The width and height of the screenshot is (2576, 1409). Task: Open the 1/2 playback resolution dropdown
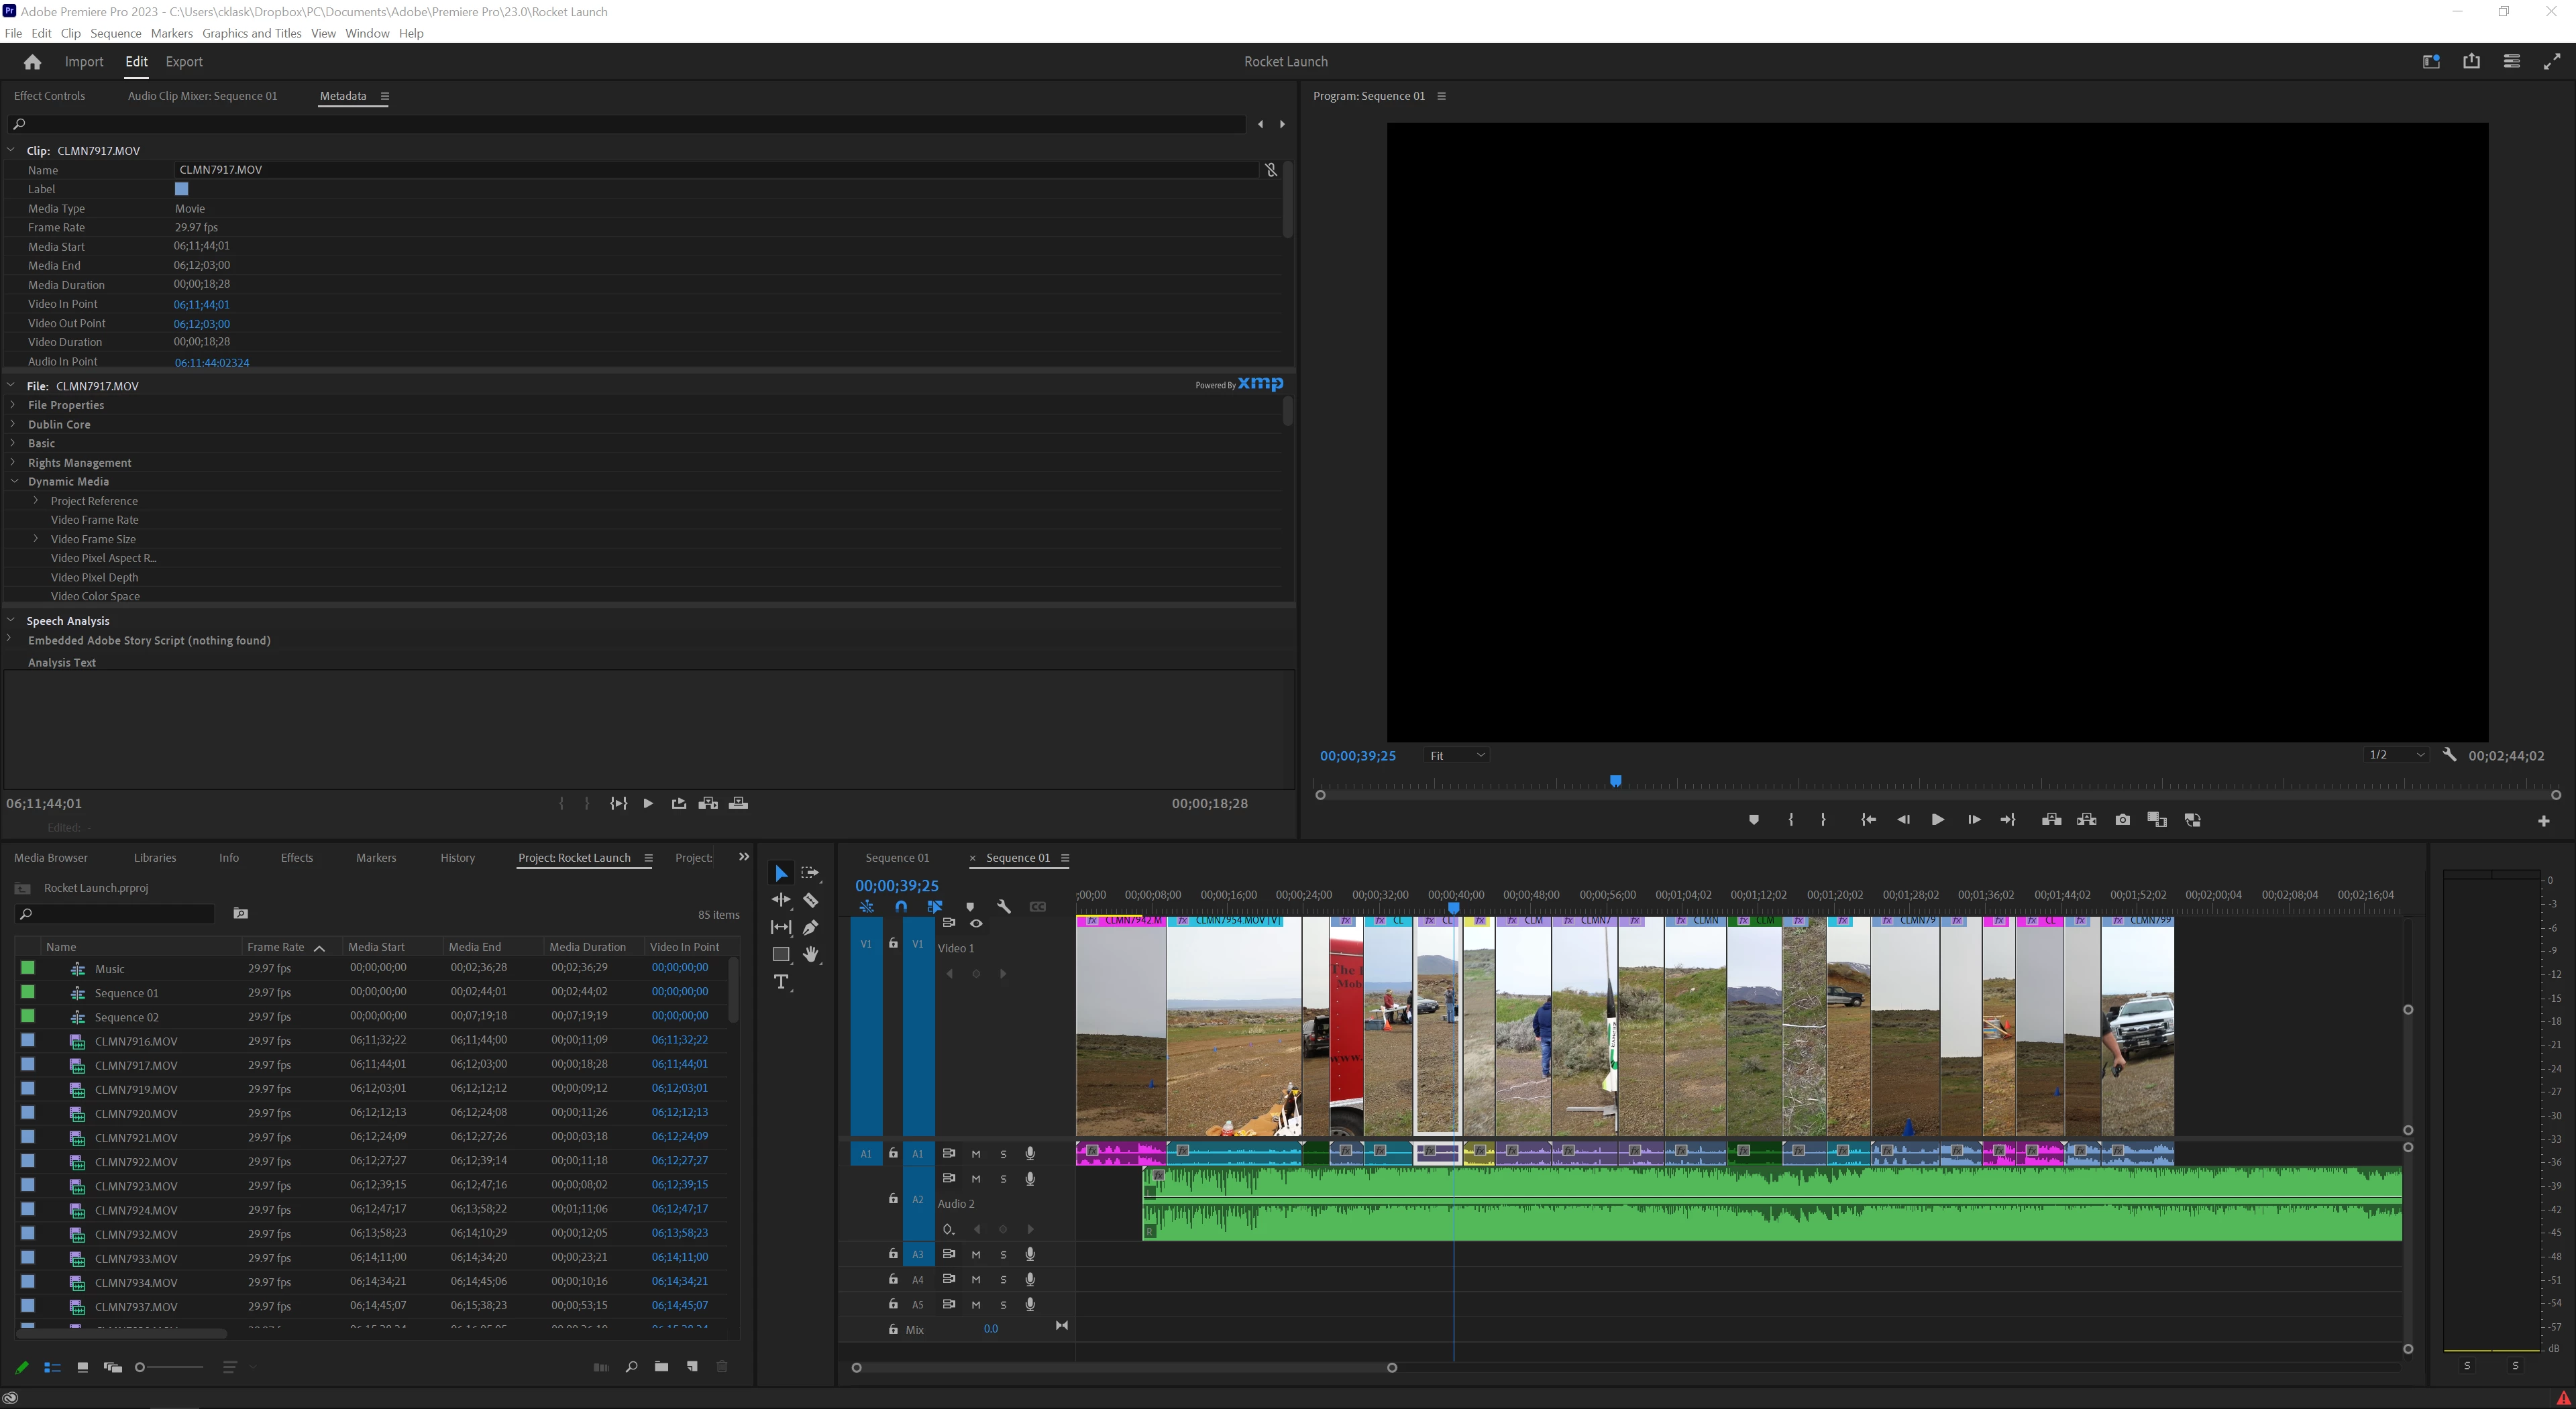(x=2396, y=755)
